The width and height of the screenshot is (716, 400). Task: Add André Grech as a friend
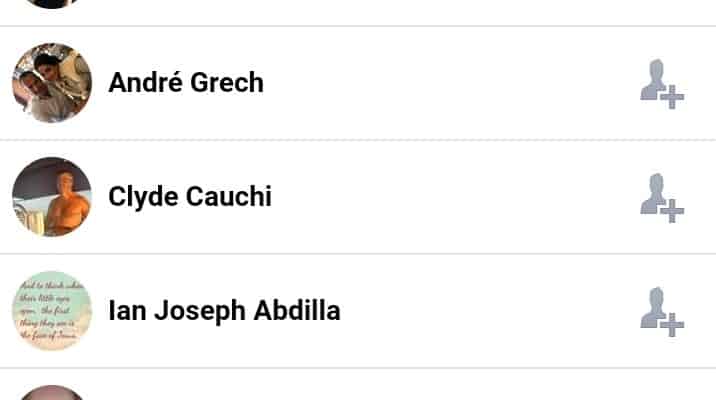(661, 84)
